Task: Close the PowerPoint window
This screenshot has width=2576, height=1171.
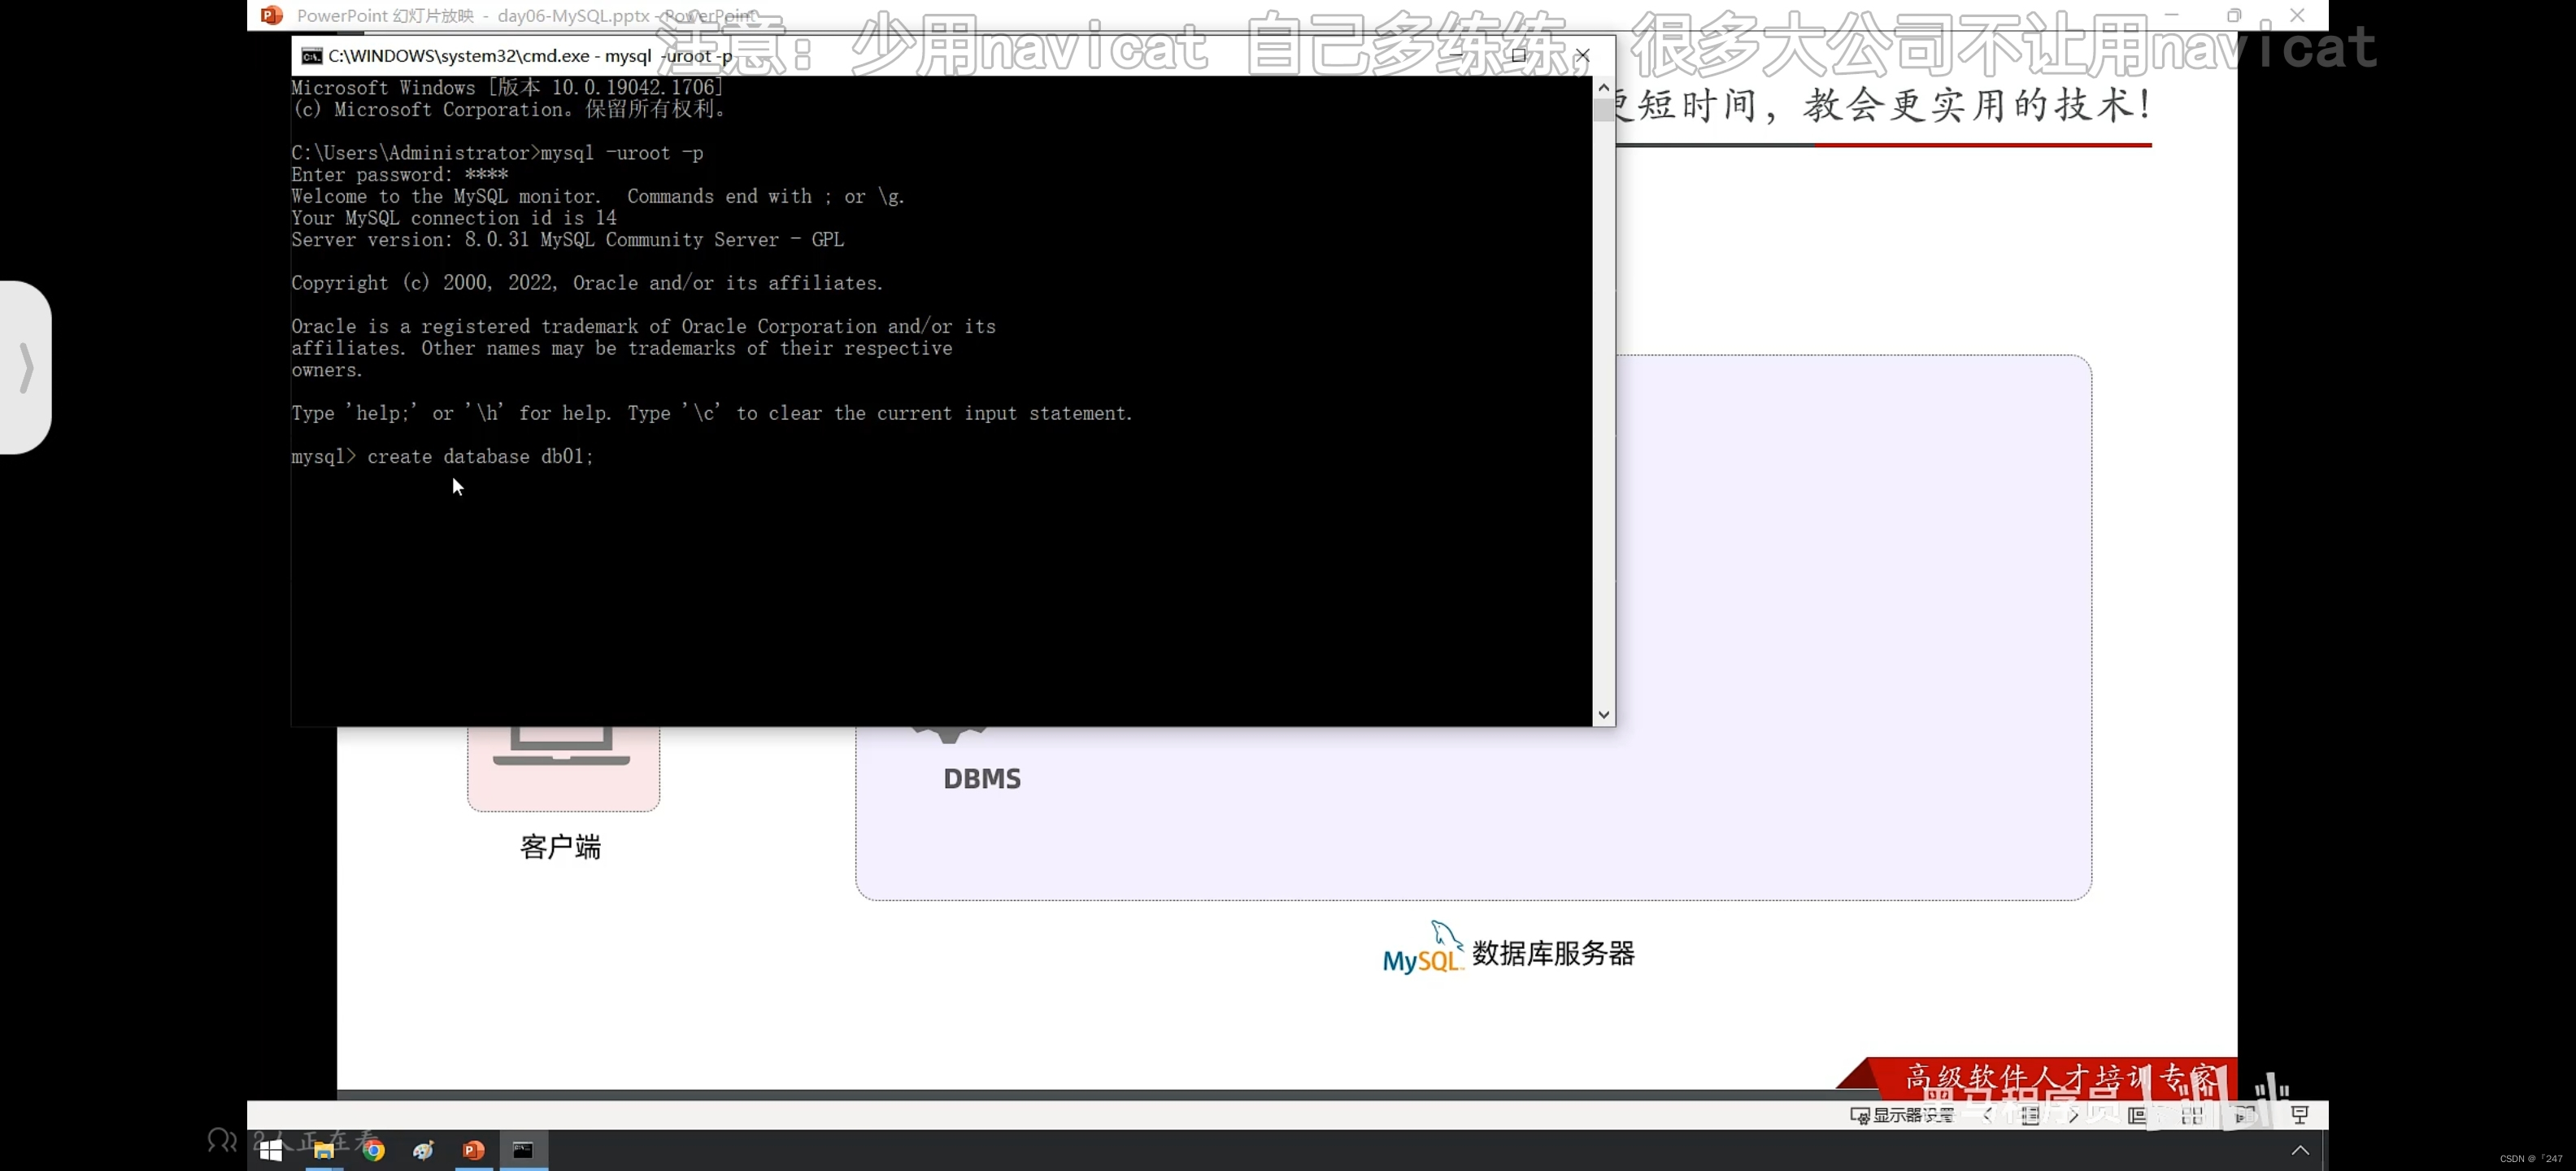Action: coord(2297,15)
